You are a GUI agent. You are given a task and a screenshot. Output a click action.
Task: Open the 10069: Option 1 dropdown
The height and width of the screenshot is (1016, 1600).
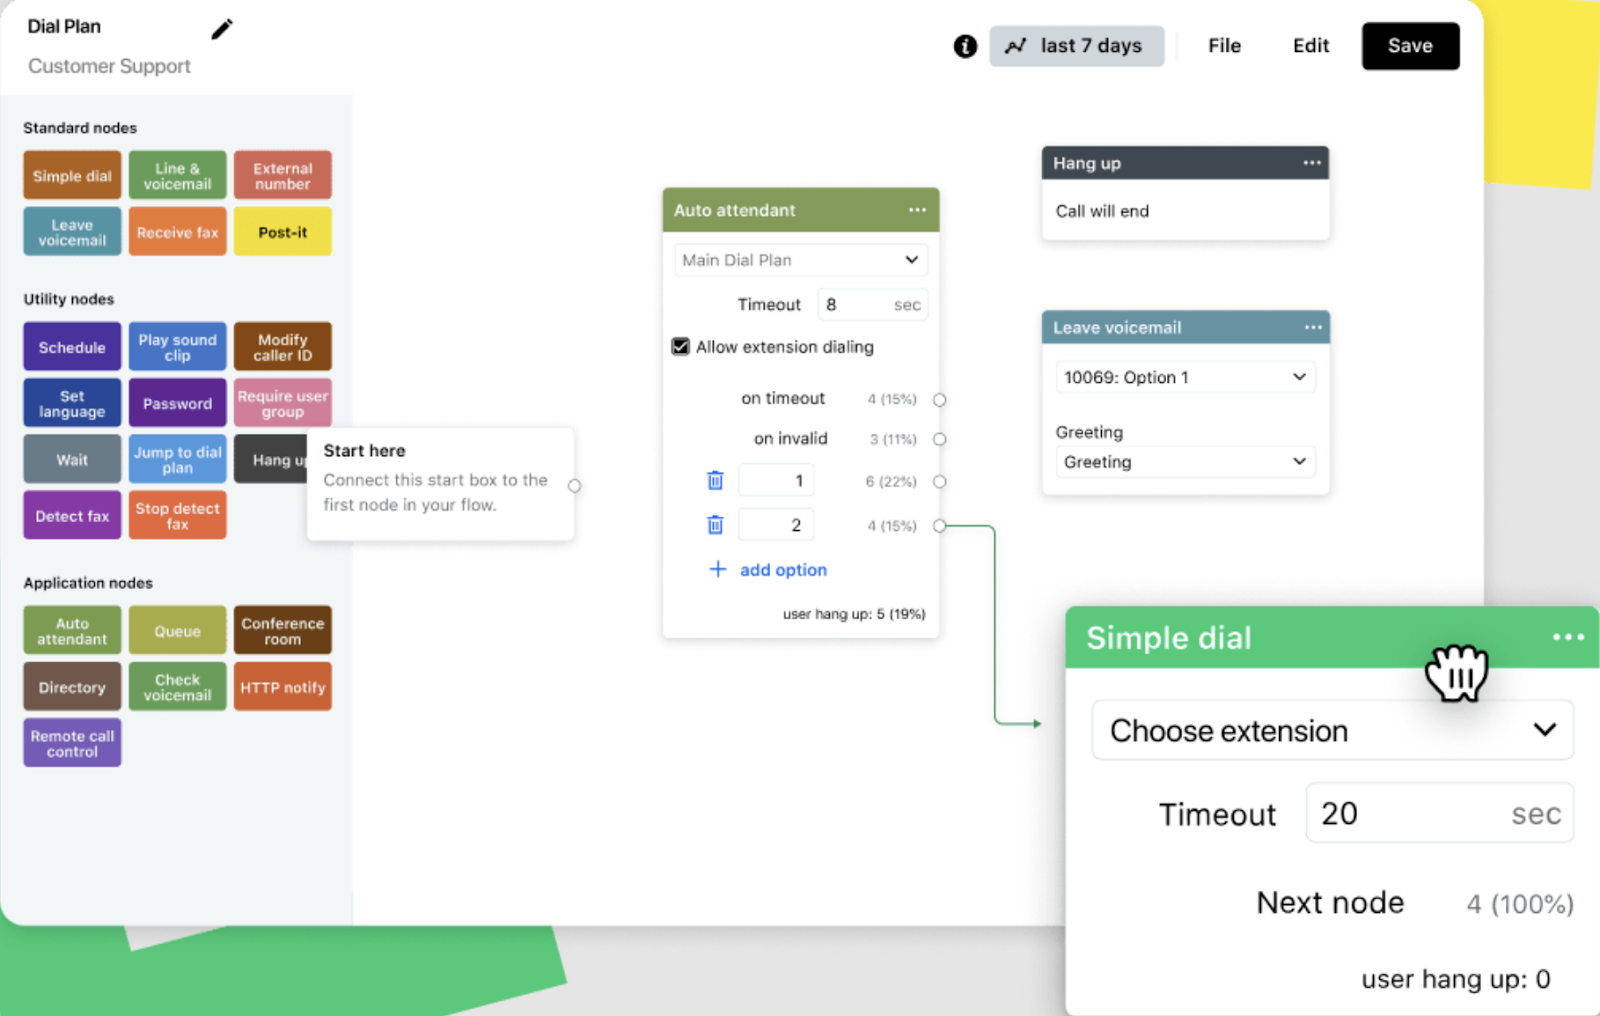coord(1185,377)
